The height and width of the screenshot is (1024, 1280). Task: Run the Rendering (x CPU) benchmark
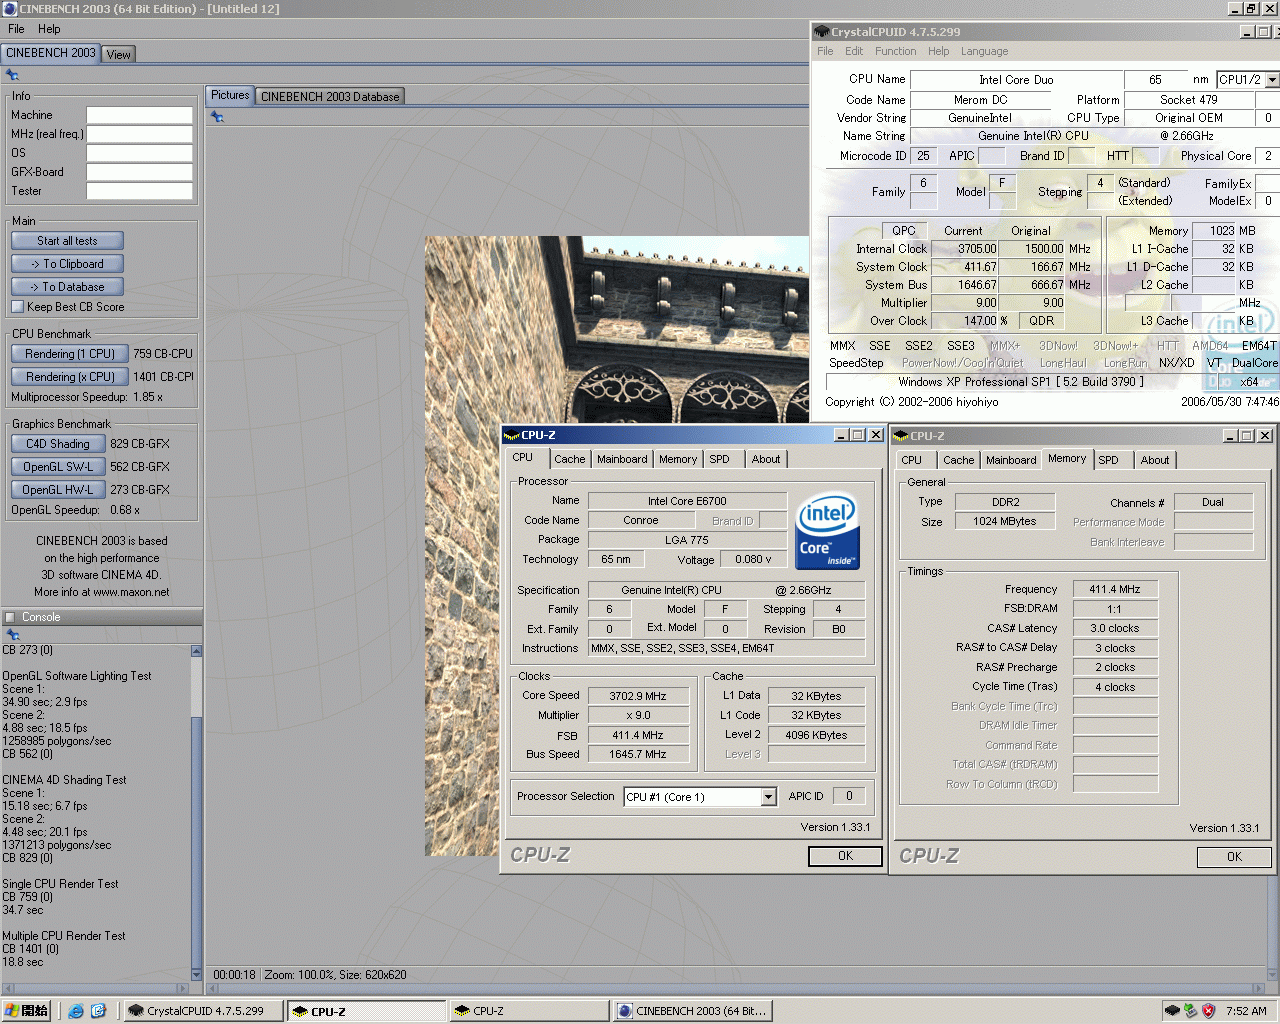coord(70,377)
